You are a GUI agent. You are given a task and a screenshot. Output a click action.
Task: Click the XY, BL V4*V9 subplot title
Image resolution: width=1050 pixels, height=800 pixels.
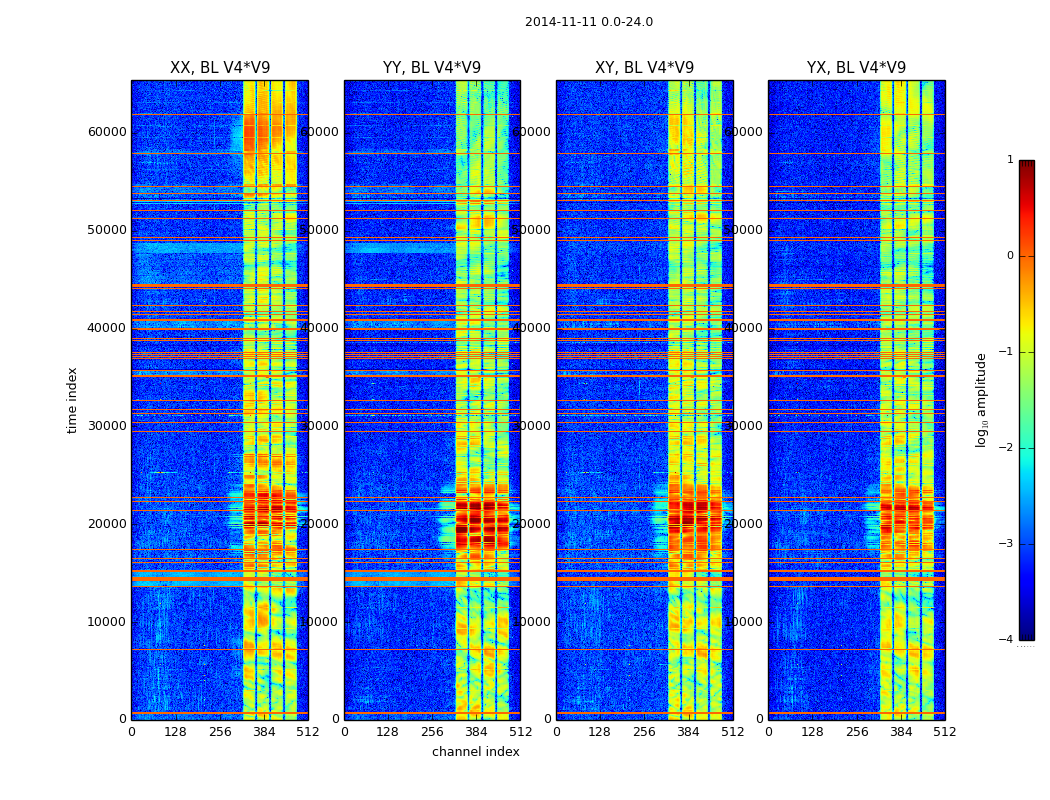point(644,68)
